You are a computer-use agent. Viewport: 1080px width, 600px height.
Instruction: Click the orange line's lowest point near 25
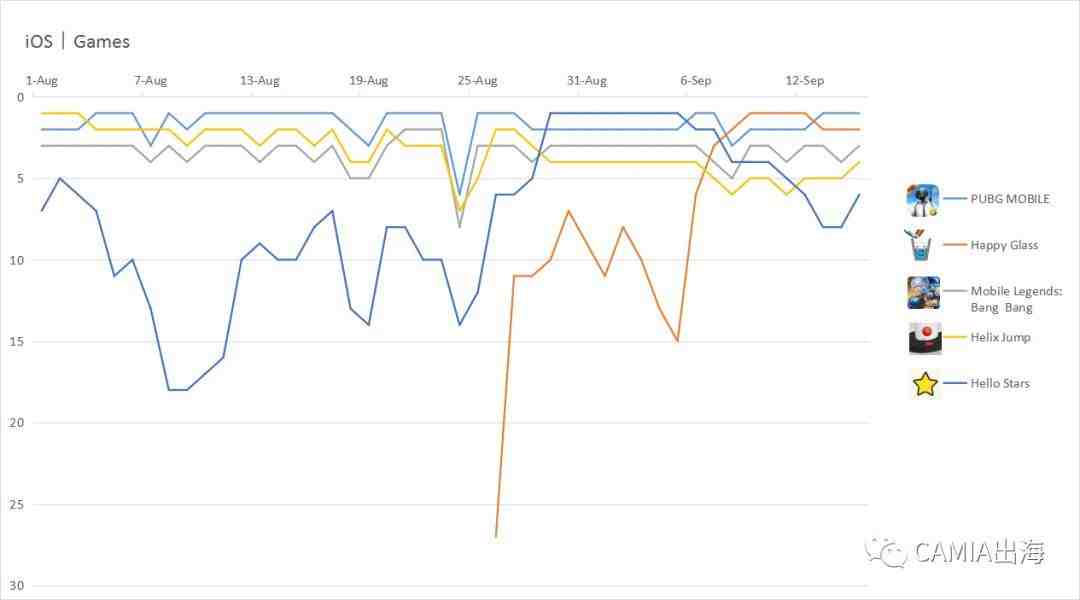(496, 537)
